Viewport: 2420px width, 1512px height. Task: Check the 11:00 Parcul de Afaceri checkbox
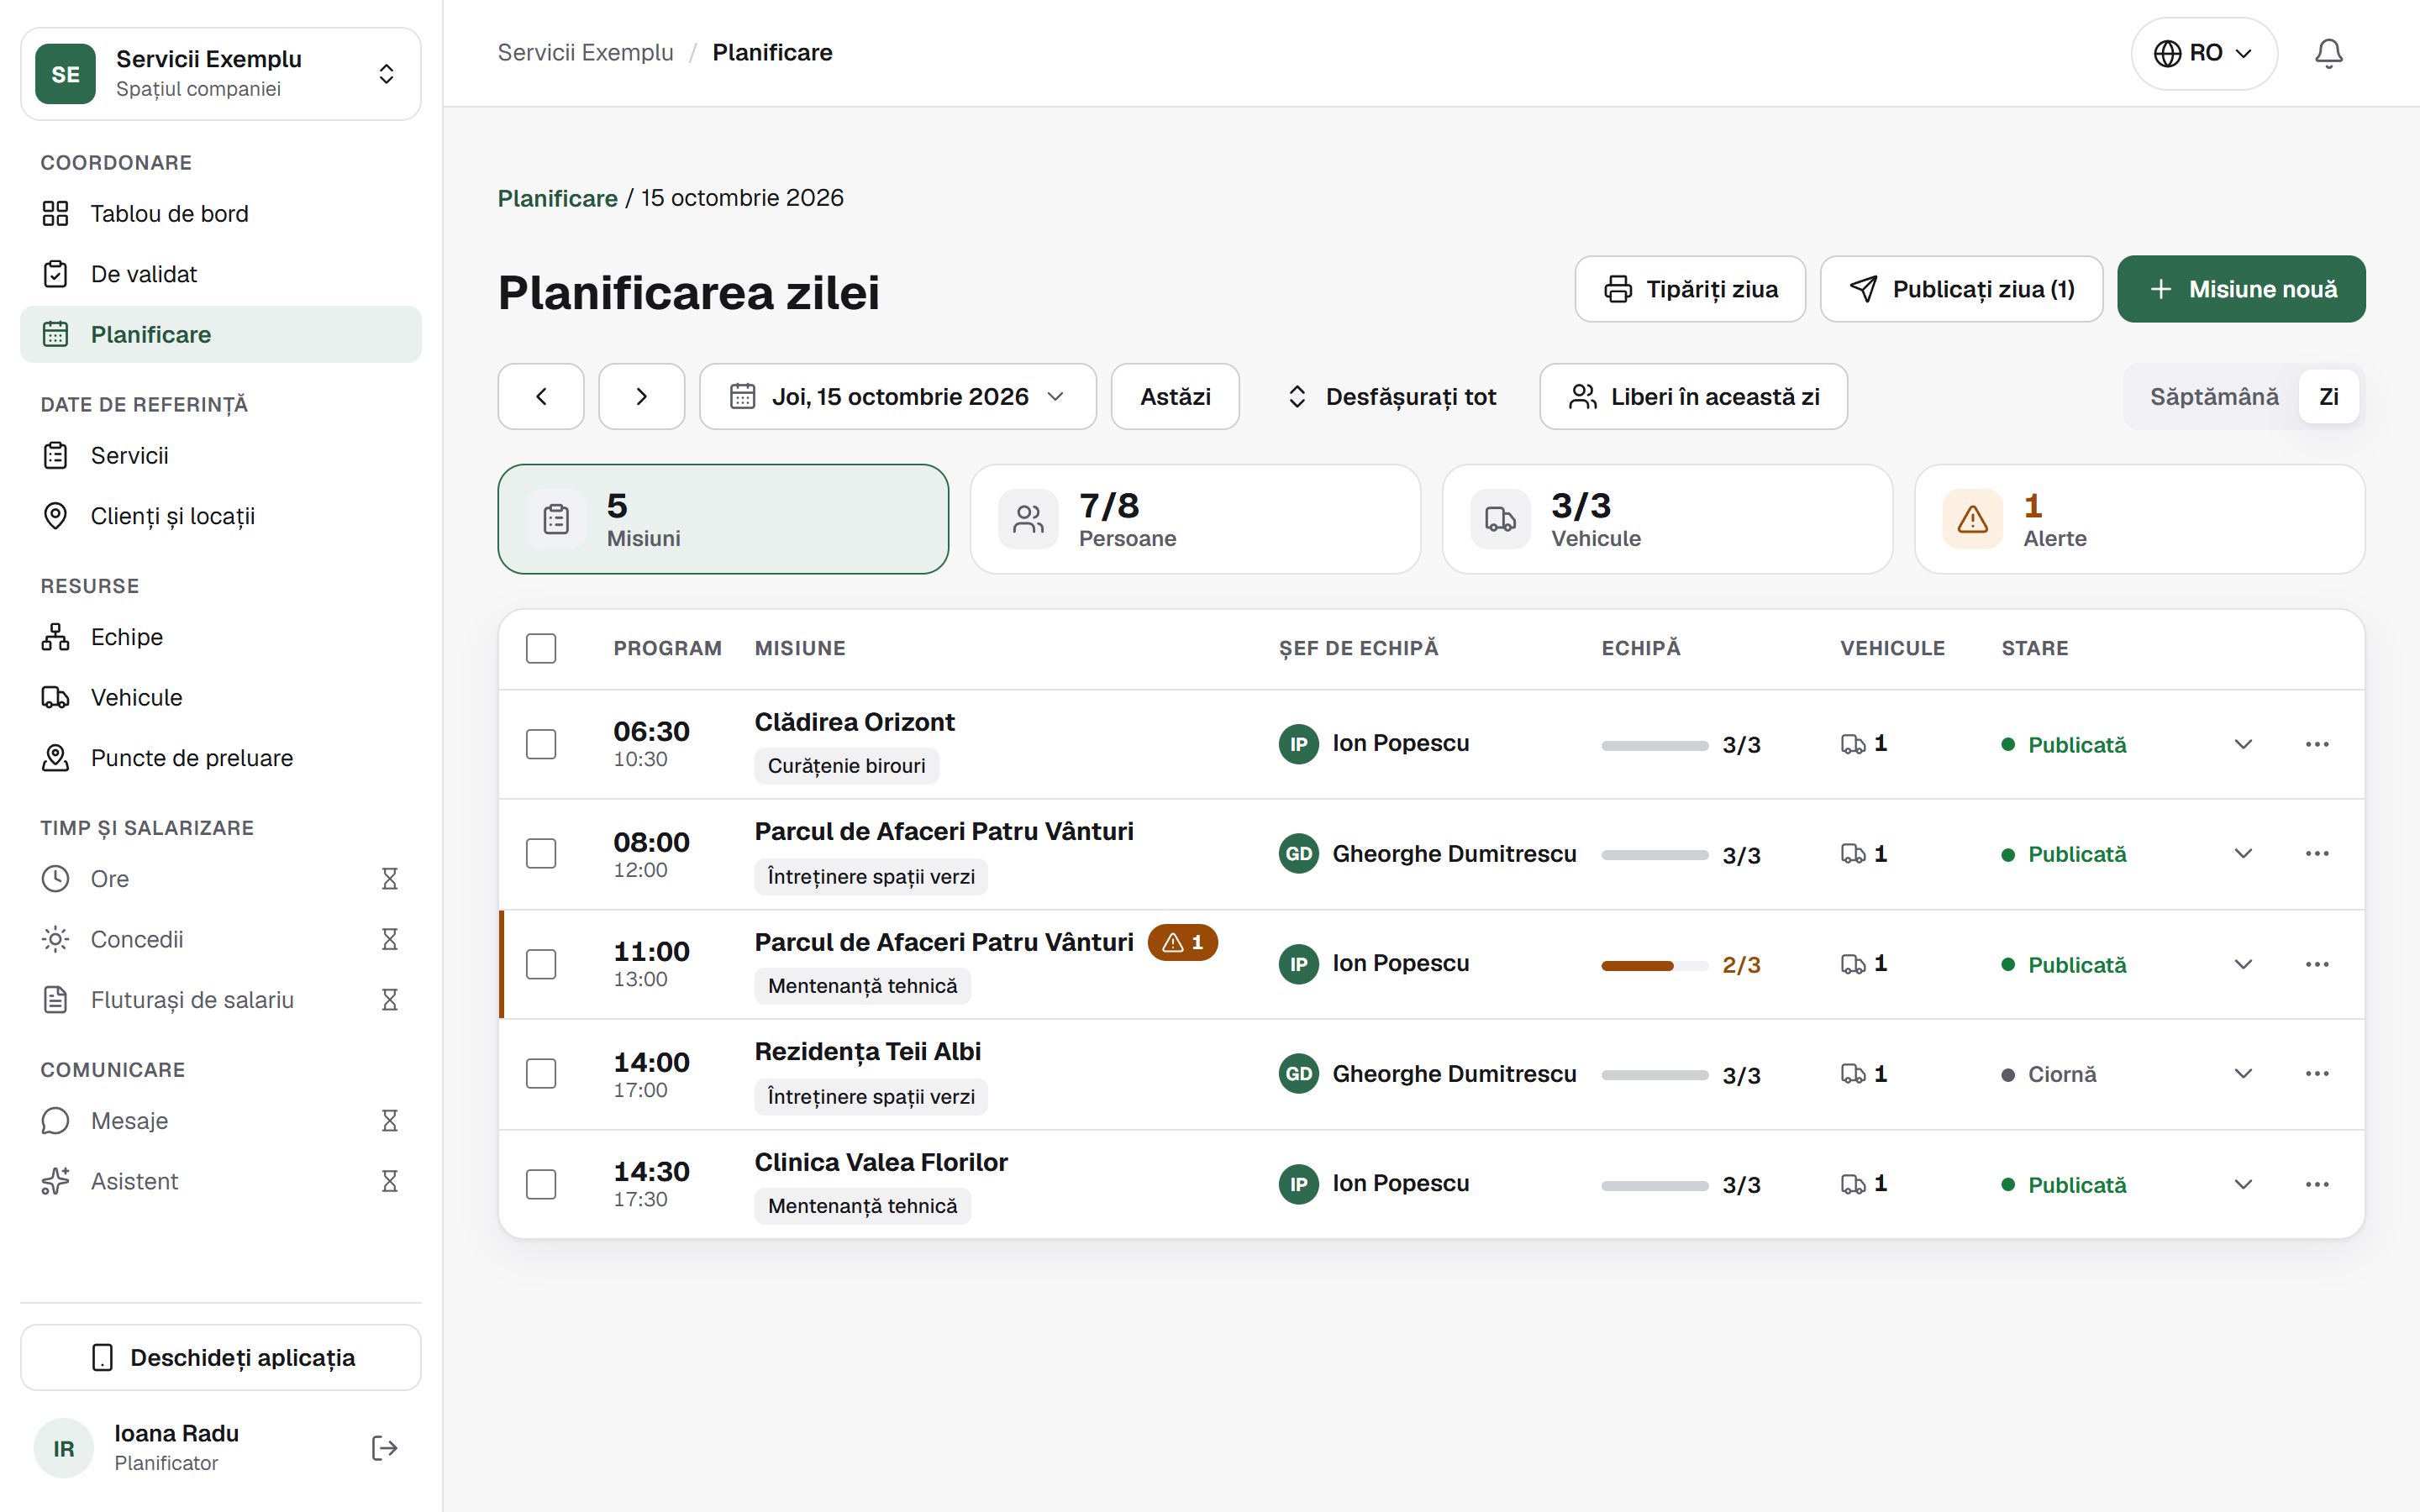coord(541,964)
